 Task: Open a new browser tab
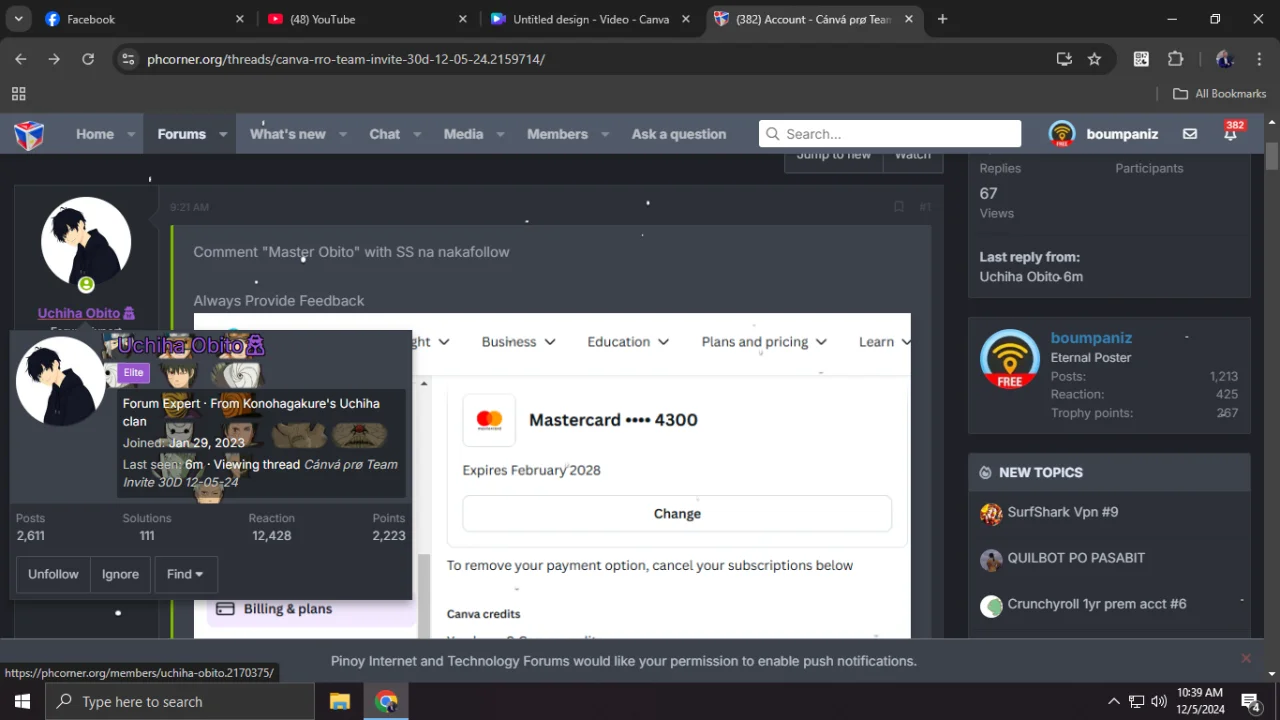[x=942, y=19]
